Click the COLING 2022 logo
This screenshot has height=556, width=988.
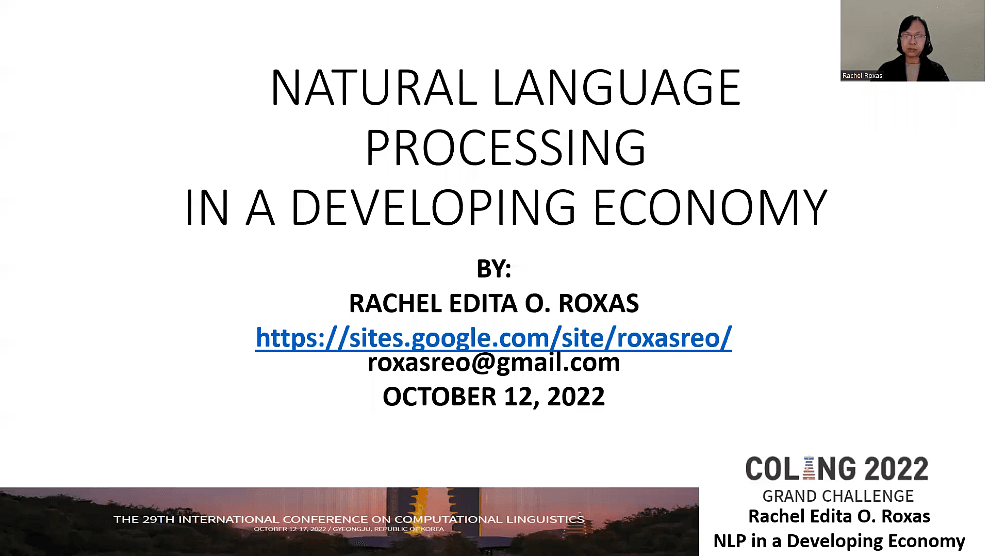click(837, 469)
